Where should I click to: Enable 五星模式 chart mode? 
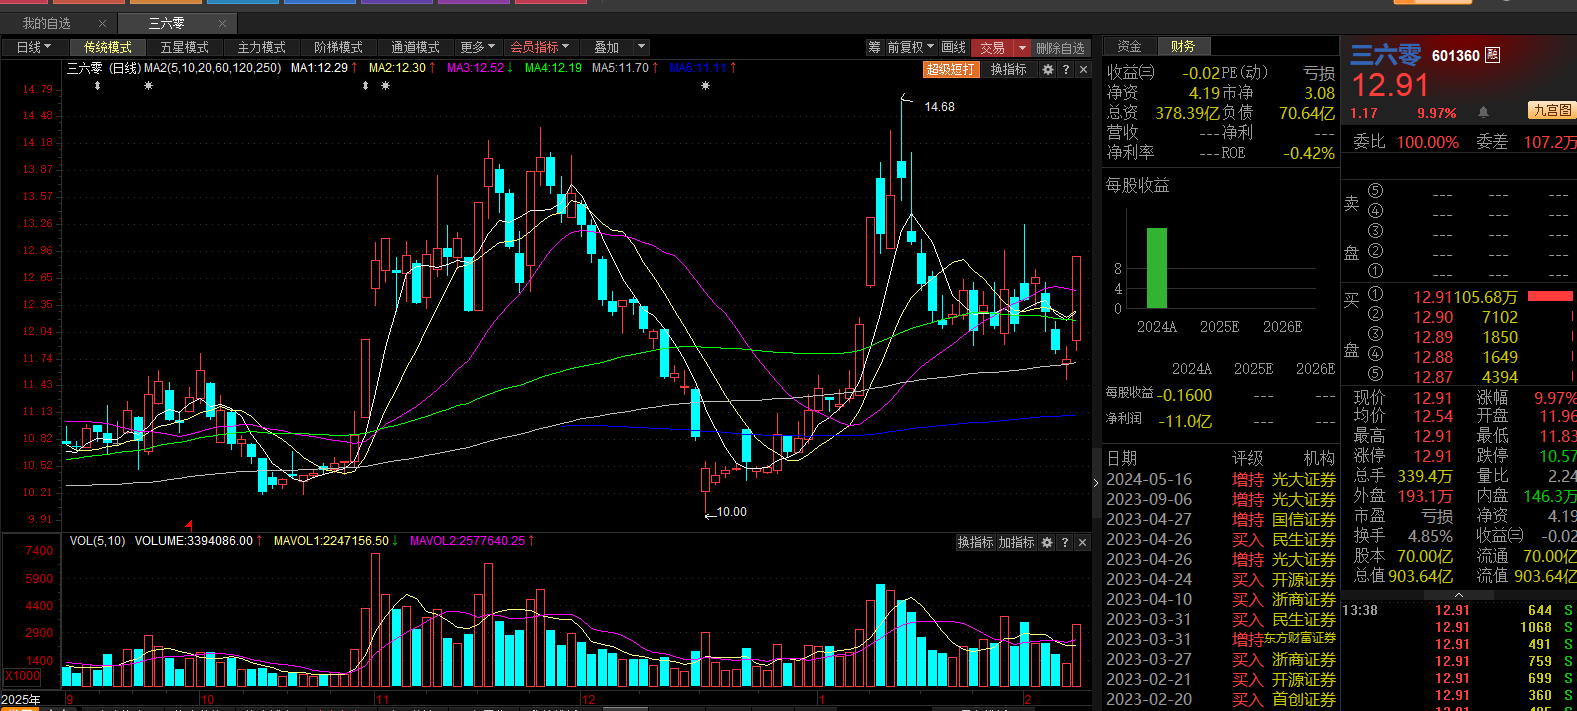[184, 47]
